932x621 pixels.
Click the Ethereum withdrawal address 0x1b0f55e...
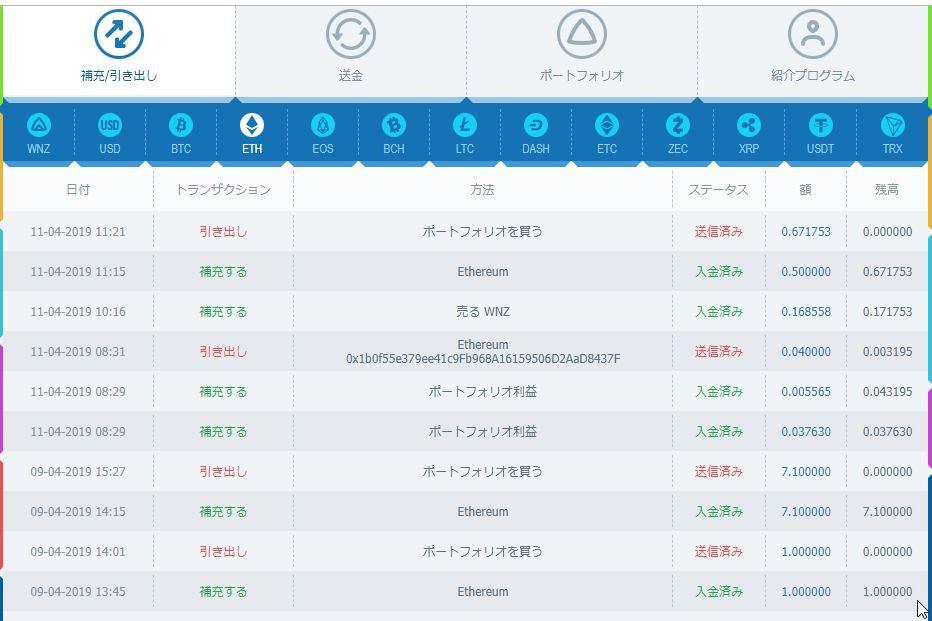pos(483,358)
